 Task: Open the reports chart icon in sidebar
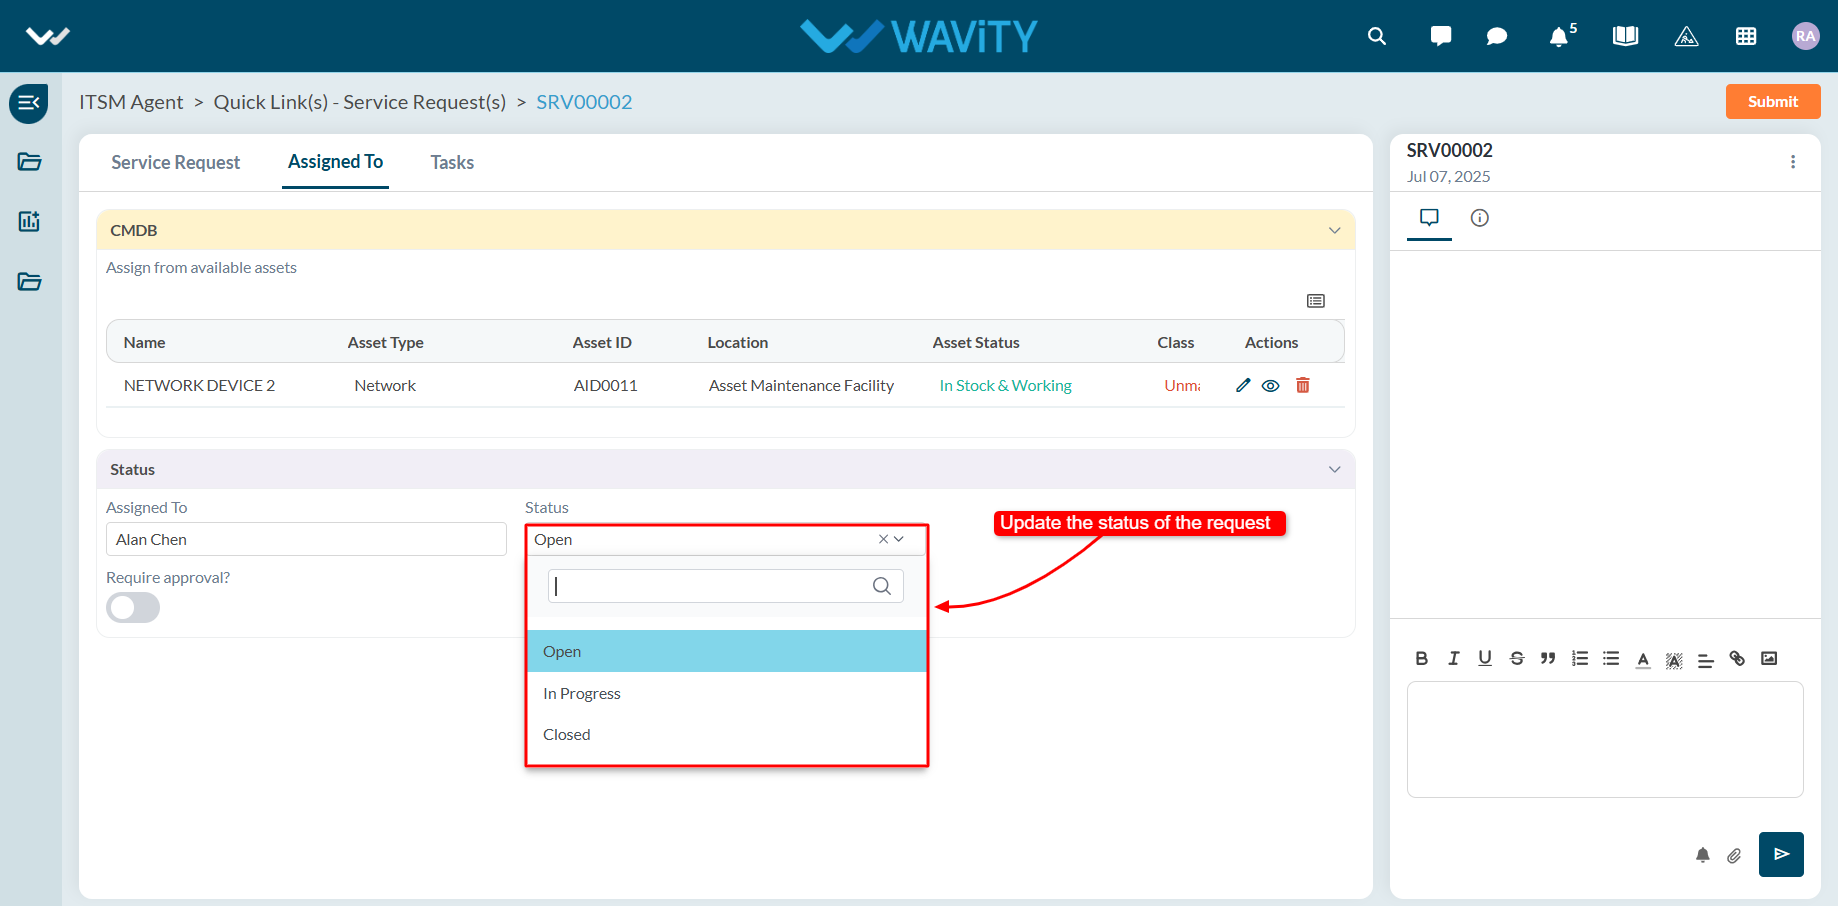click(x=29, y=221)
